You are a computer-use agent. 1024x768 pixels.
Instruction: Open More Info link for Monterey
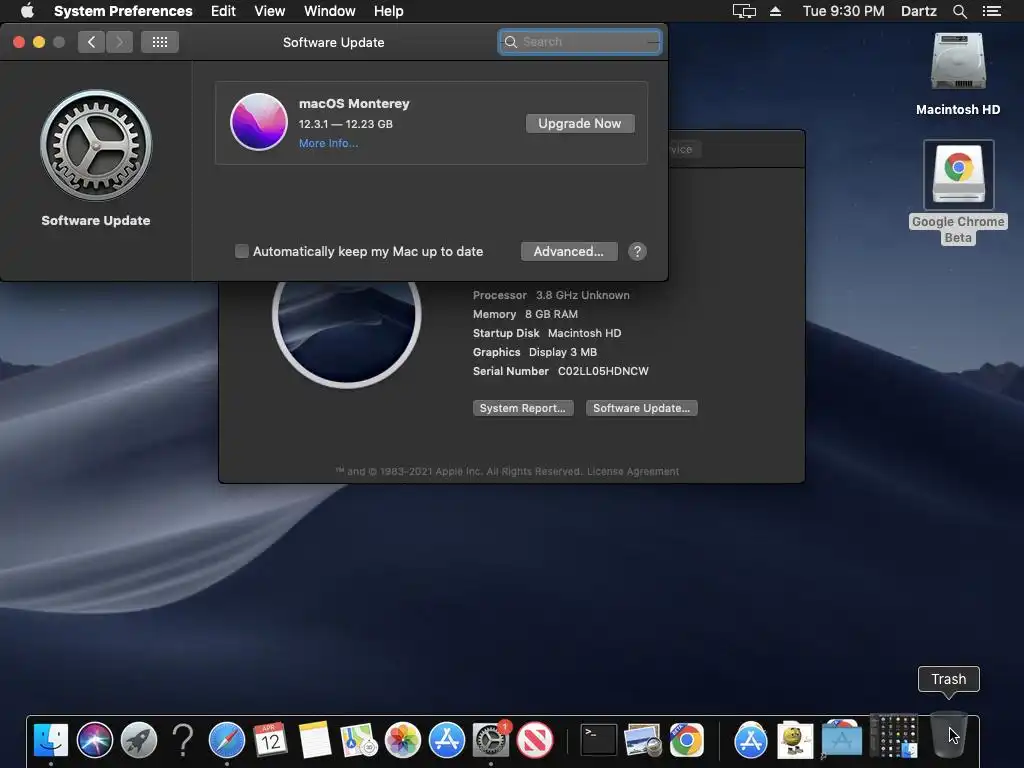328,143
